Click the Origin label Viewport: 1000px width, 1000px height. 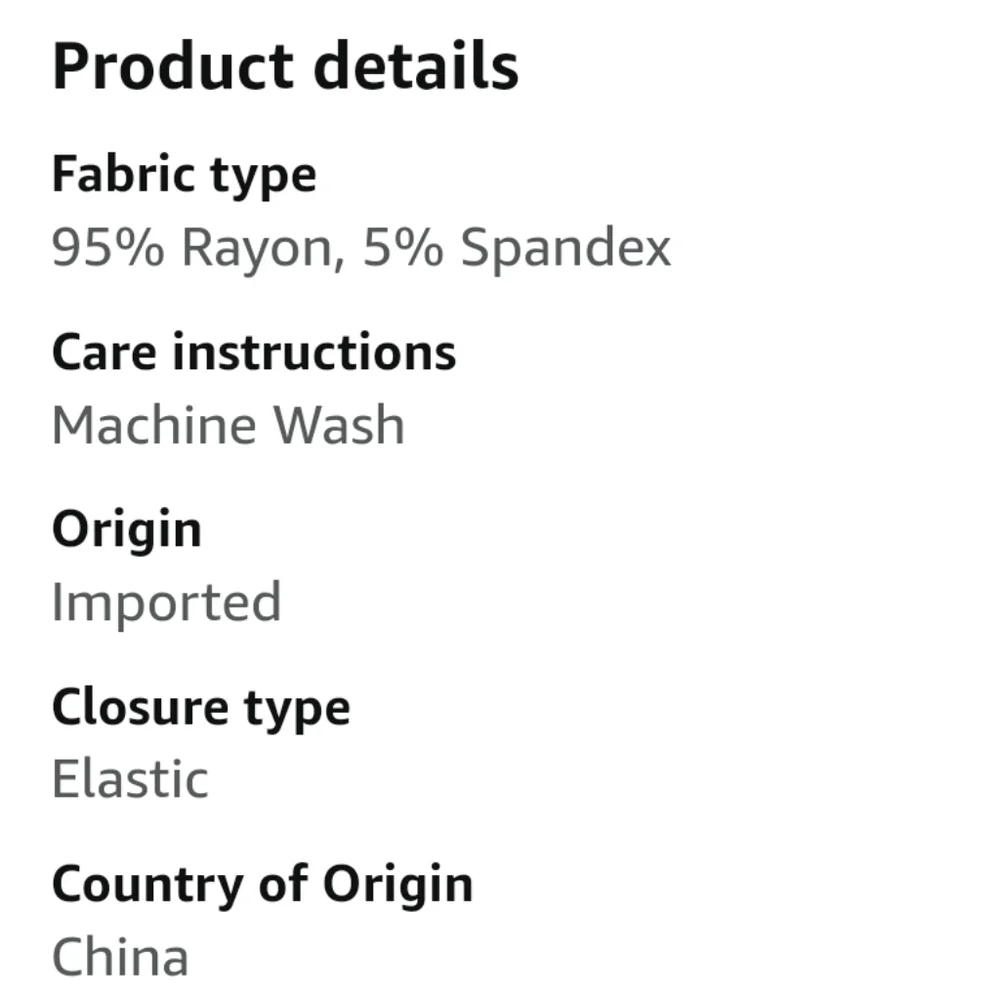127,531
